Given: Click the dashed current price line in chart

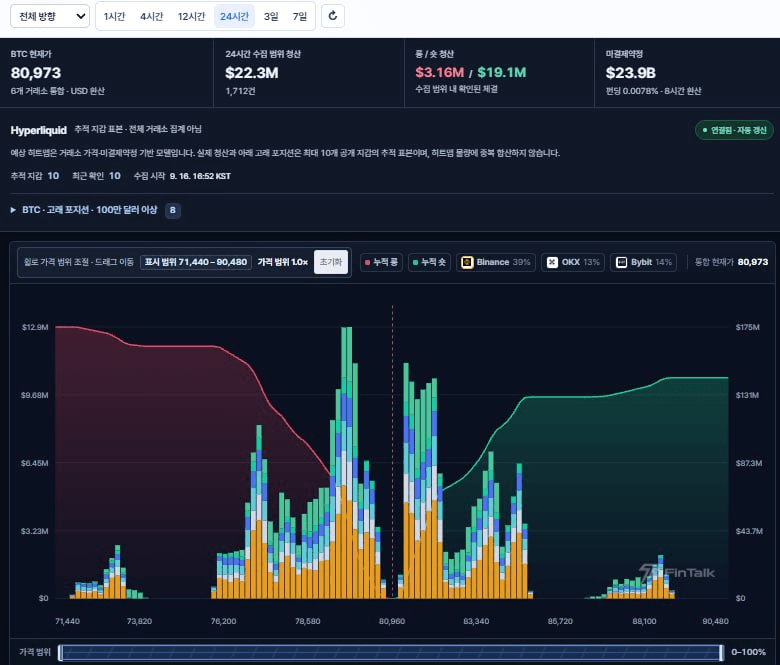Looking at the screenshot, I should point(392,450).
